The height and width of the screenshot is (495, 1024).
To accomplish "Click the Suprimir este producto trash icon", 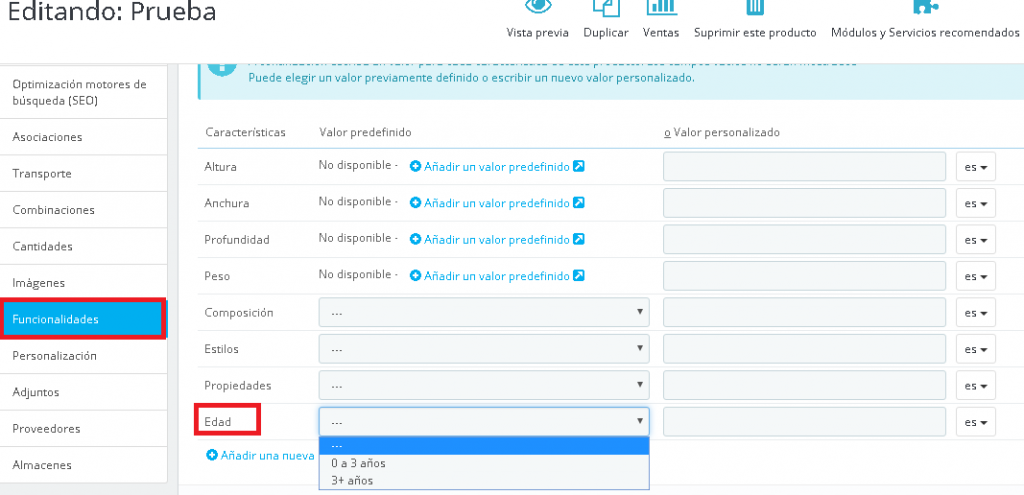I will [755, 8].
